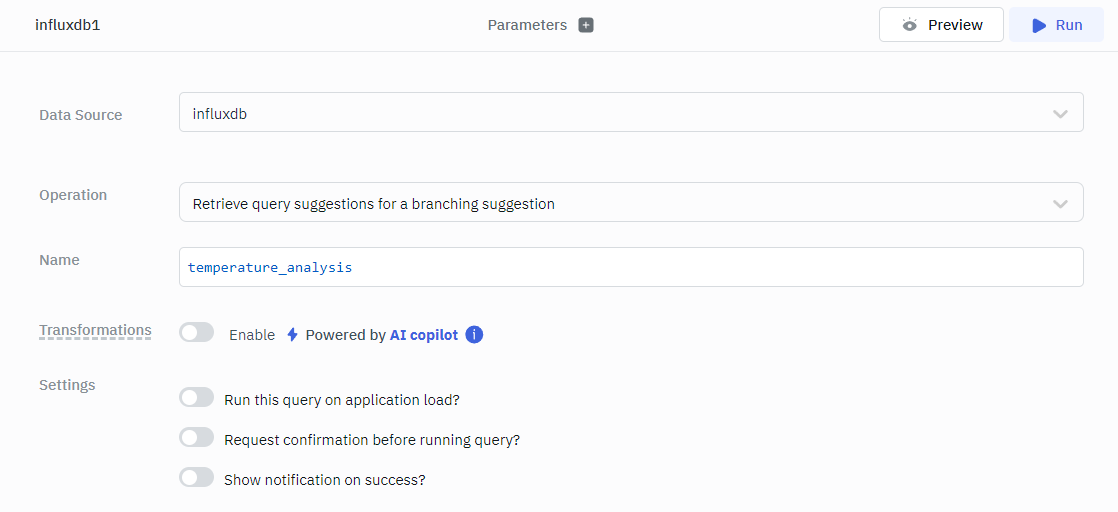Follow the AI copilot link
The width and height of the screenshot is (1118, 512).
click(424, 335)
